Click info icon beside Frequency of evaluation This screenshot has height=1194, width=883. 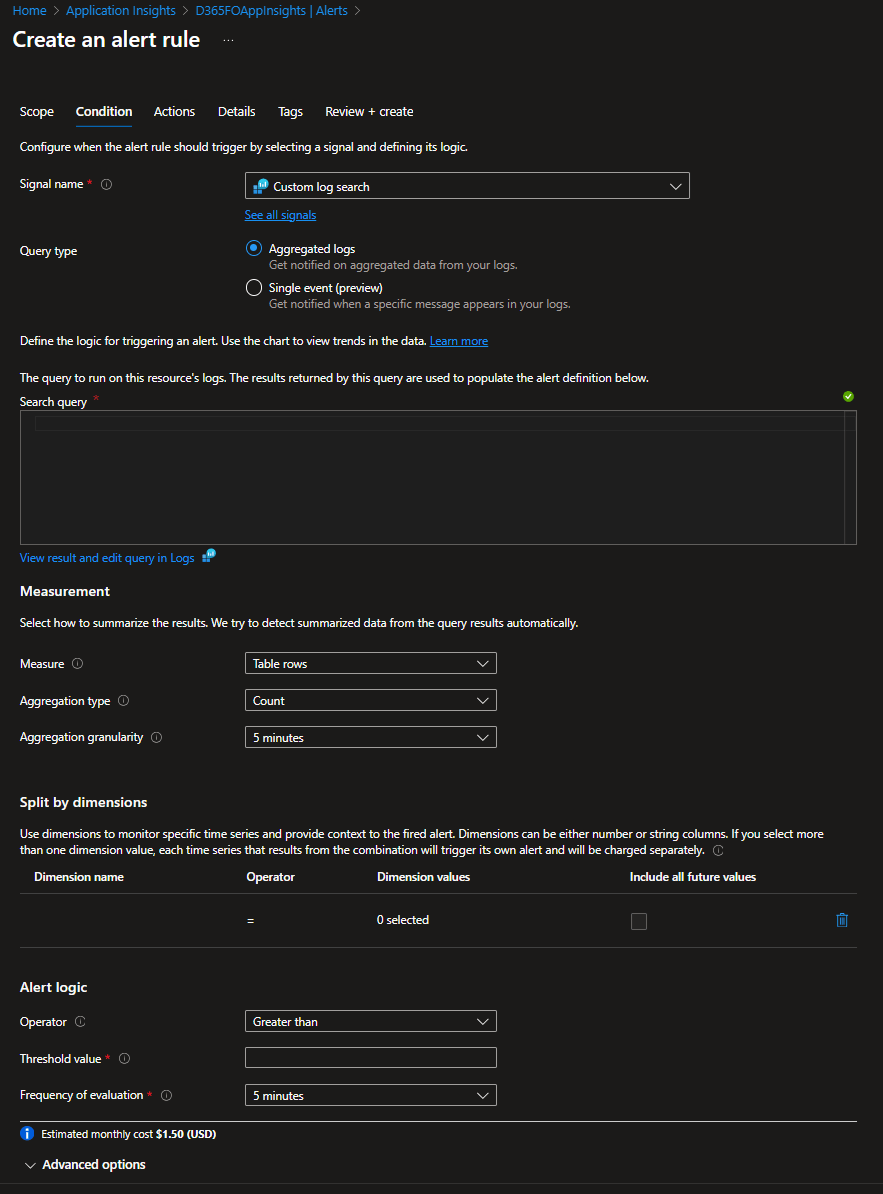pos(167,1096)
